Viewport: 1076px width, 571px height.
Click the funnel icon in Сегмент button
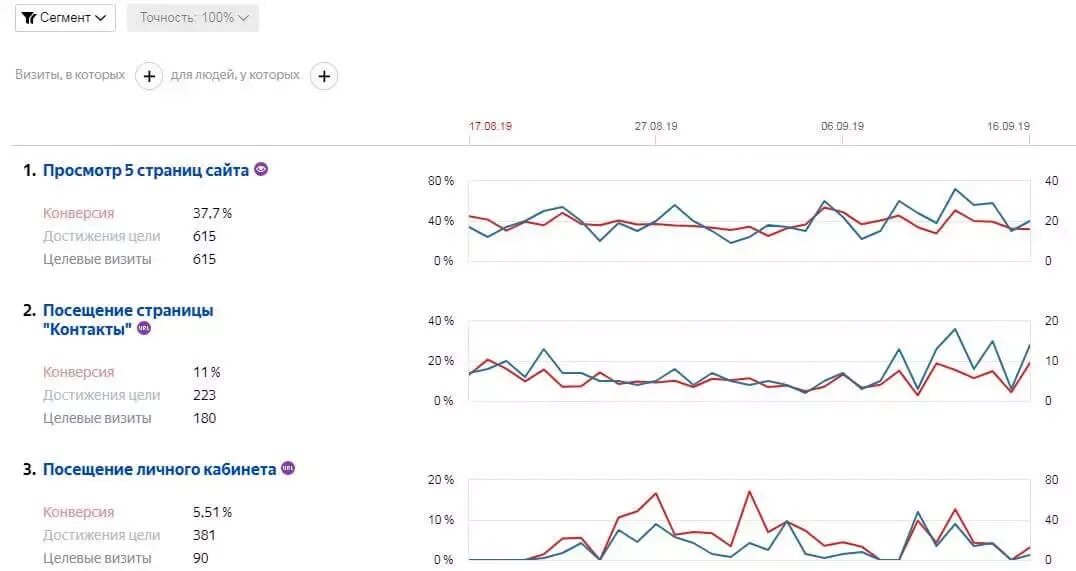[29, 18]
